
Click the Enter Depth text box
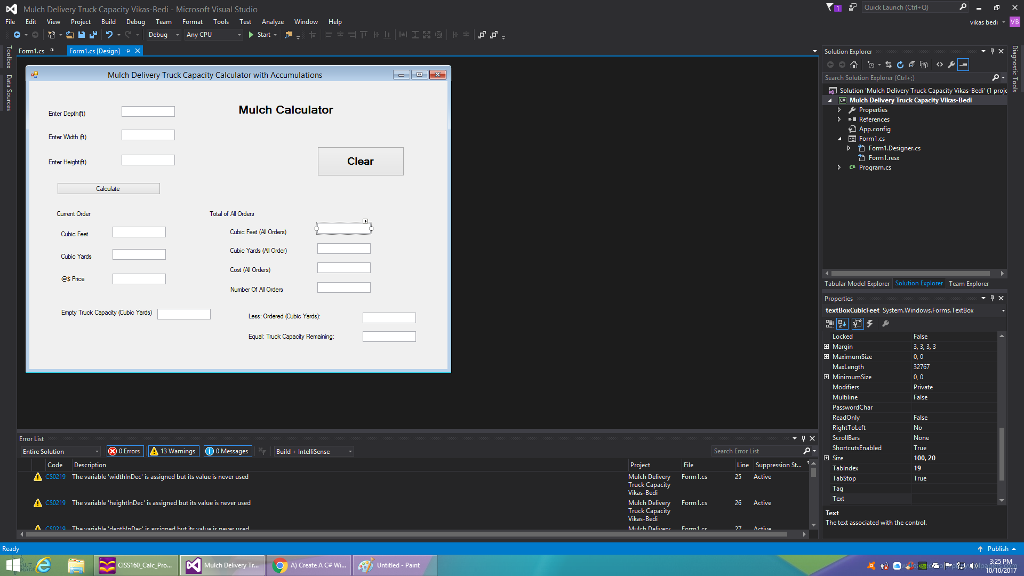coord(148,111)
